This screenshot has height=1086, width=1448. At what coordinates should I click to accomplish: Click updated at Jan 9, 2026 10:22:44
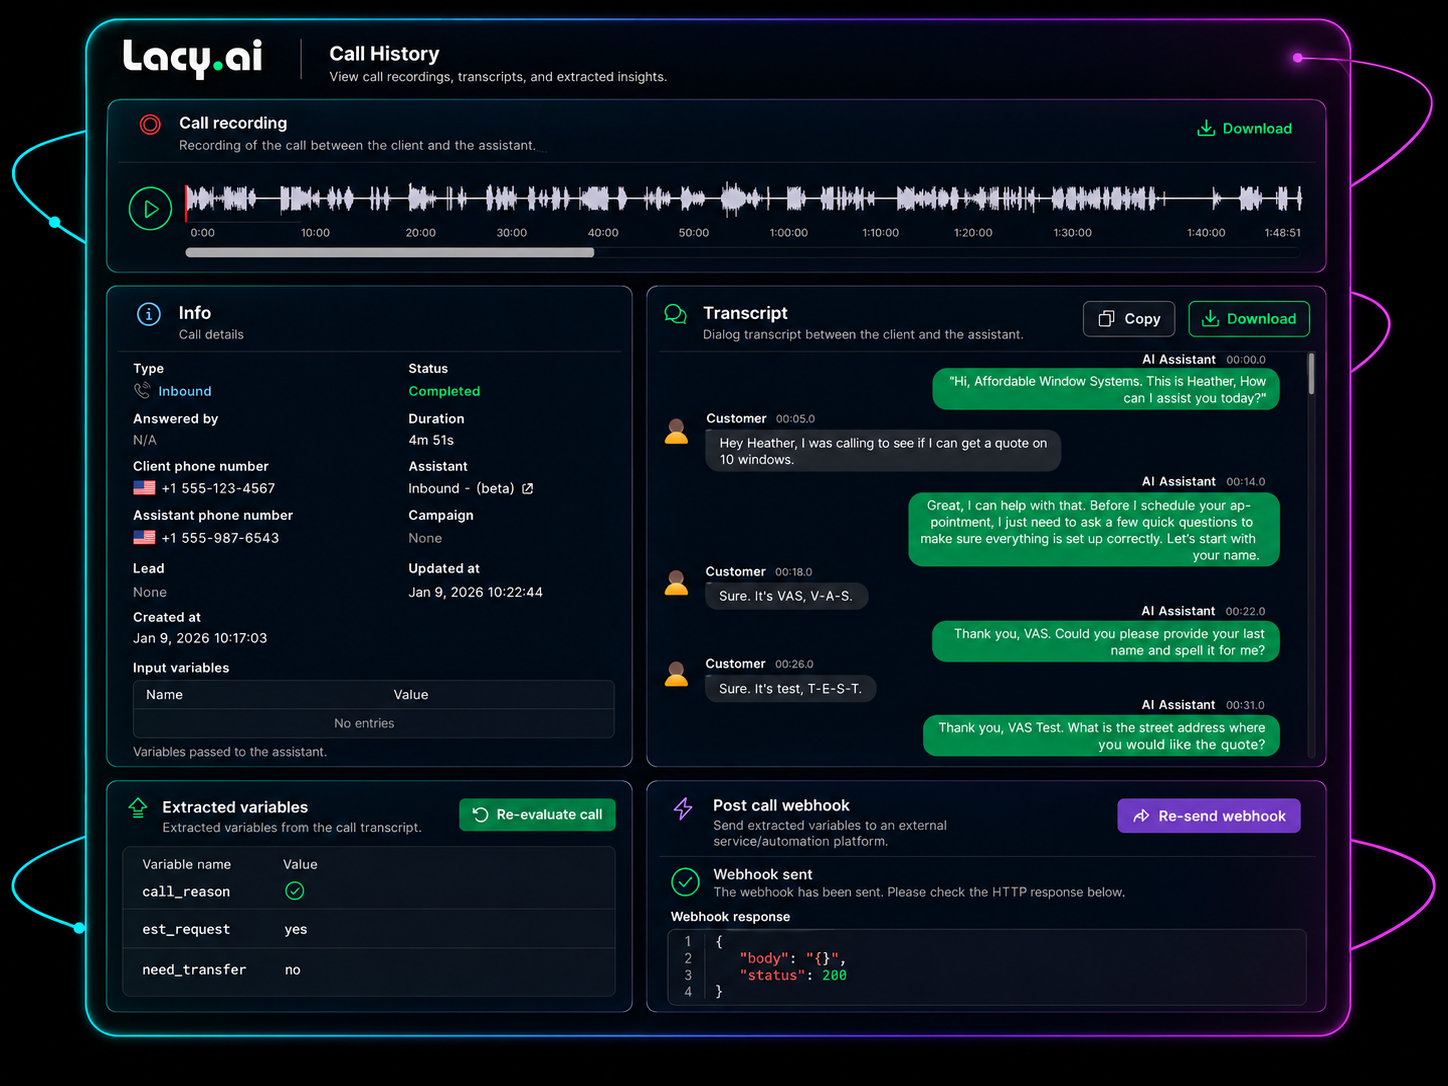pyautogui.click(x=475, y=592)
